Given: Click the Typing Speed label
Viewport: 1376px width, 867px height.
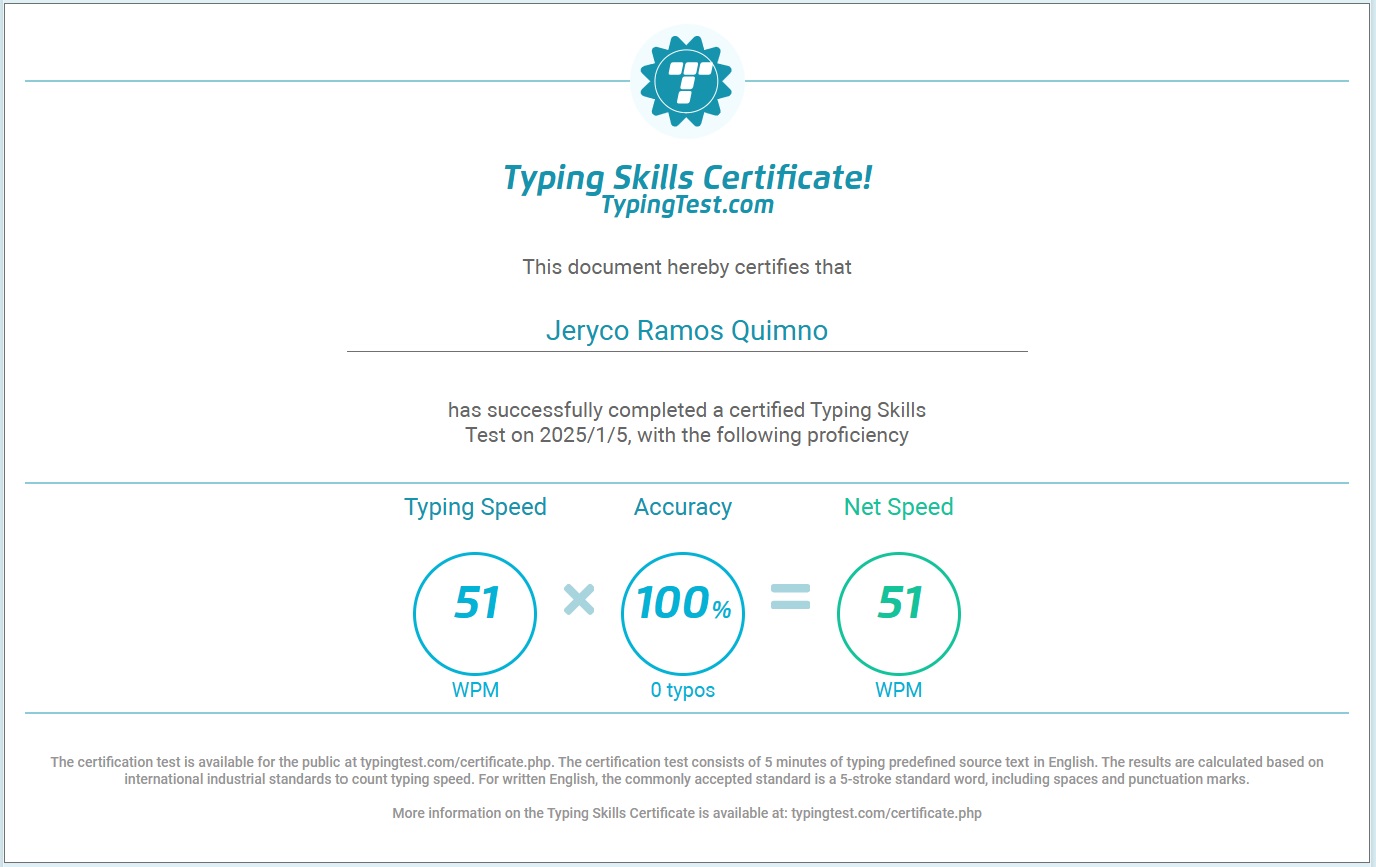Looking at the screenshot, I should [475, 507].
